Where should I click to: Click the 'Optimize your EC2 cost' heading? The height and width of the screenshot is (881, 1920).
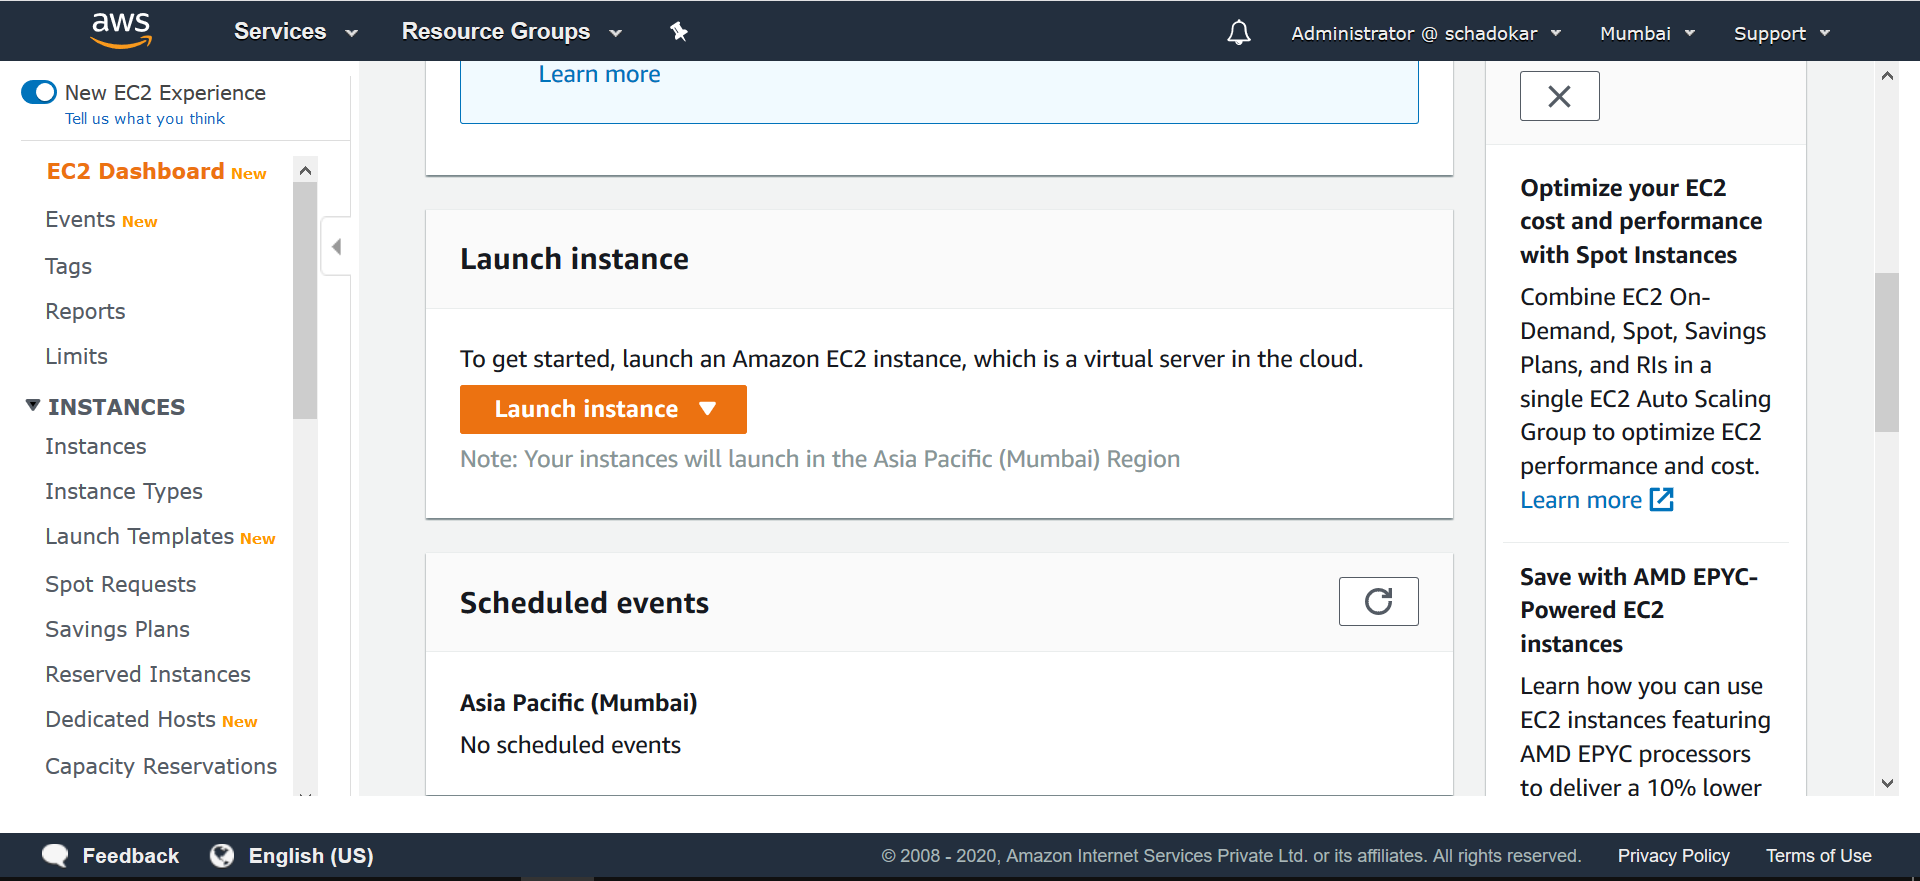point(1641,221)
